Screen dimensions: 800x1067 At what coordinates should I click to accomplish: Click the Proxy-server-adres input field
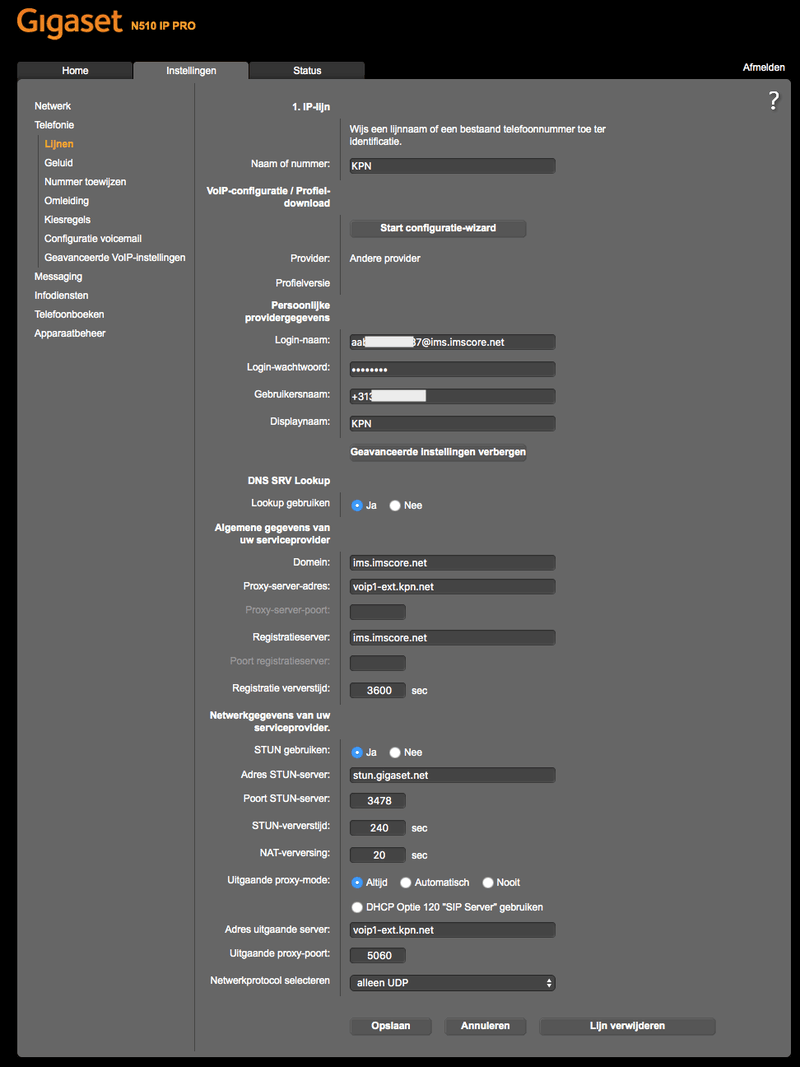tap(452, 587)
